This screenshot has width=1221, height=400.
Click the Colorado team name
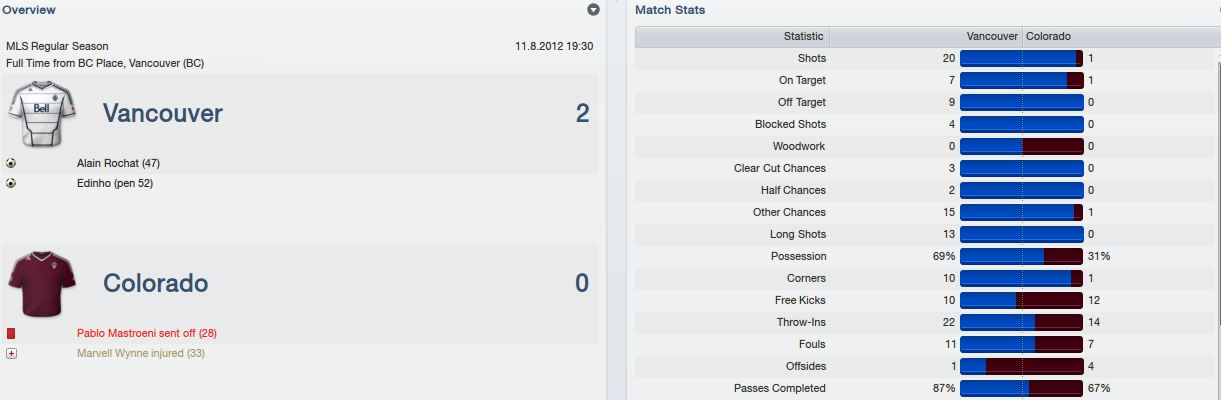click(156, 283)
